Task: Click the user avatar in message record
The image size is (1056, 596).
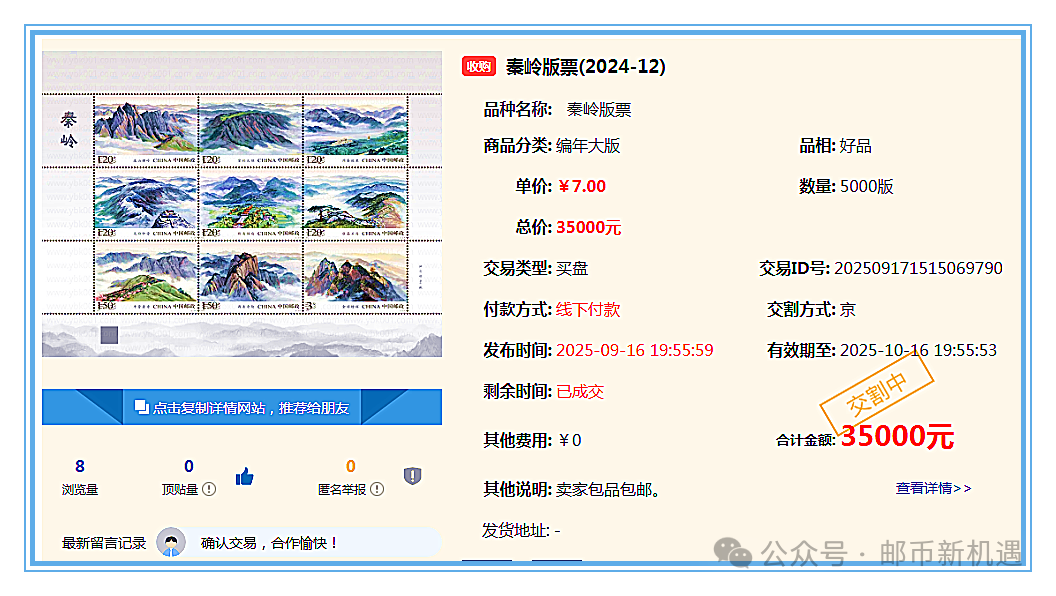Action: (171, 543)
